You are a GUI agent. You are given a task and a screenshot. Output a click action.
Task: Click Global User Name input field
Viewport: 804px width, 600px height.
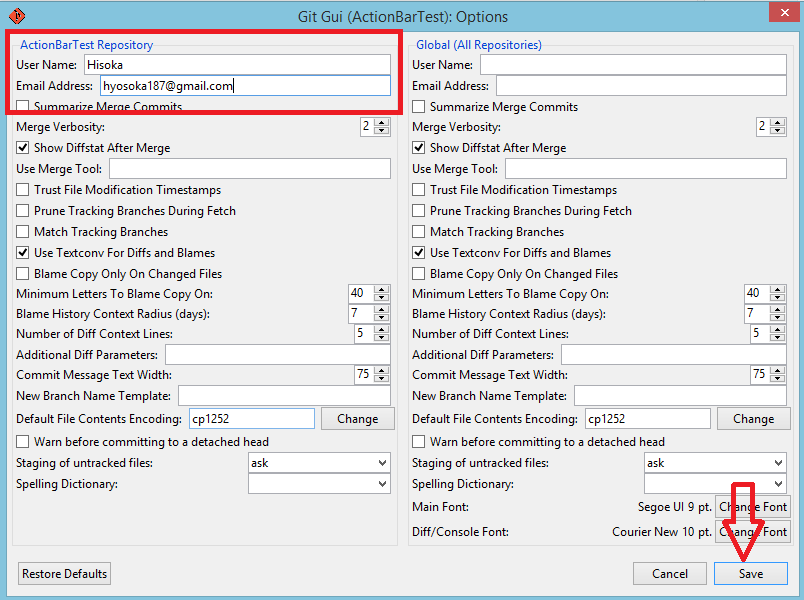(633, 65)
